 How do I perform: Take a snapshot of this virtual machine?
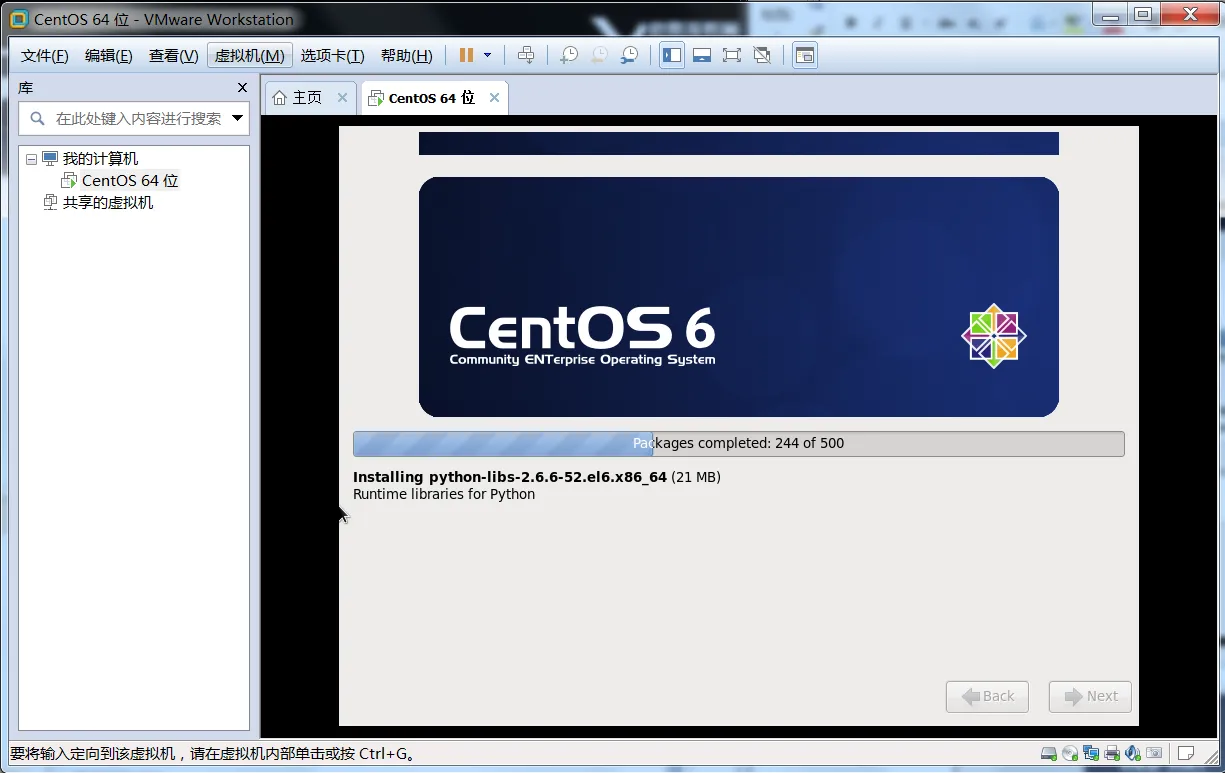[569, 55]
